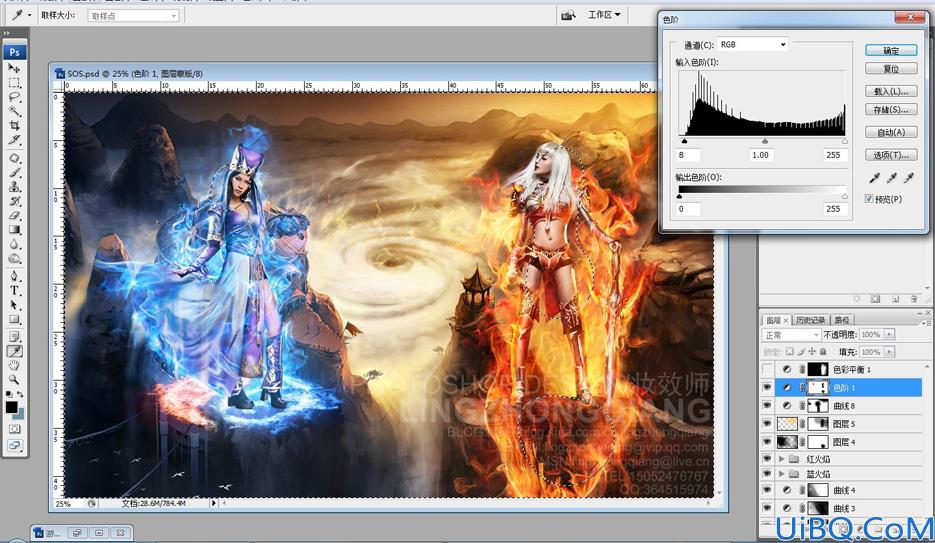Image resolution: width=935 pixels, height=543 pixels.
Task: Hide the 图层 5 layer
Action: click(767, 424)
